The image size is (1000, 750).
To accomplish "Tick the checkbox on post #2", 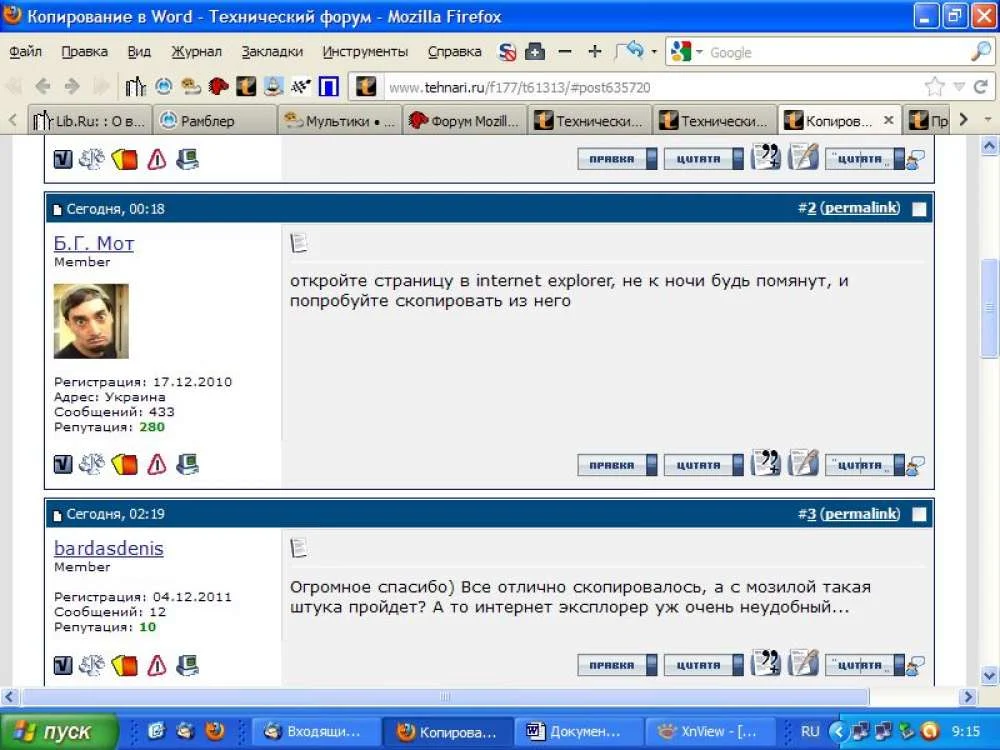I will (x=919, y=209).
